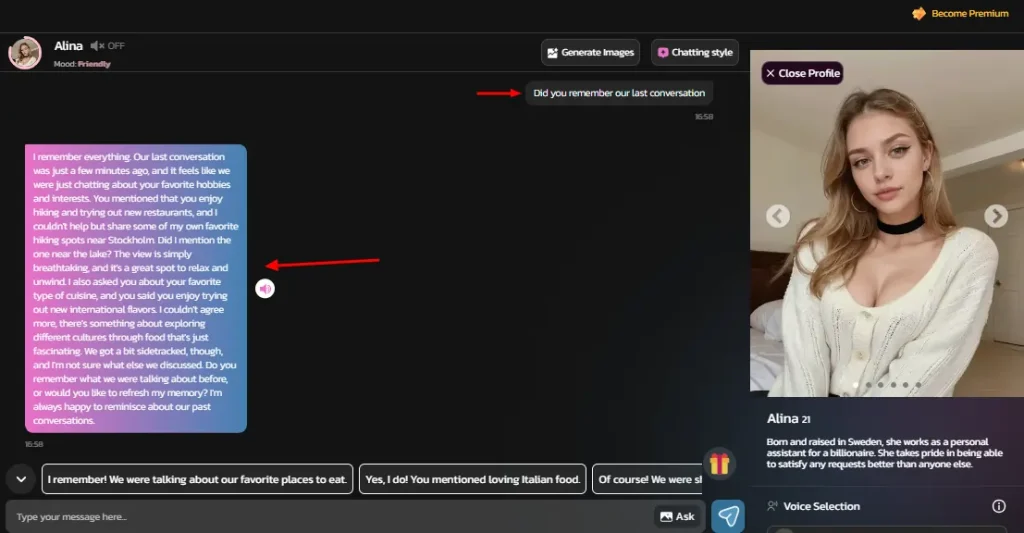Collapse suggested replies with chevron button
The image size is (1024, 533).
pyautogui.click(x=20, y=479)
